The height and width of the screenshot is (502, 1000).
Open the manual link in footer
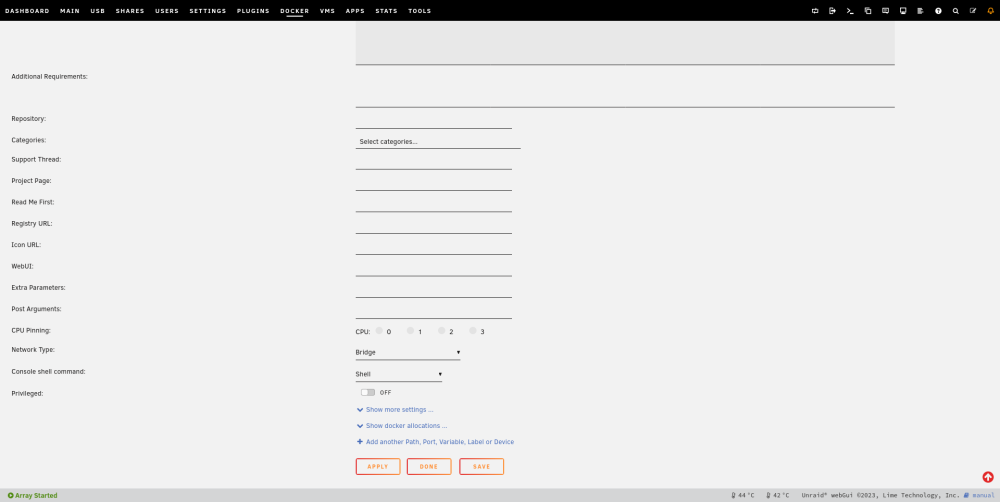point(983,496)
